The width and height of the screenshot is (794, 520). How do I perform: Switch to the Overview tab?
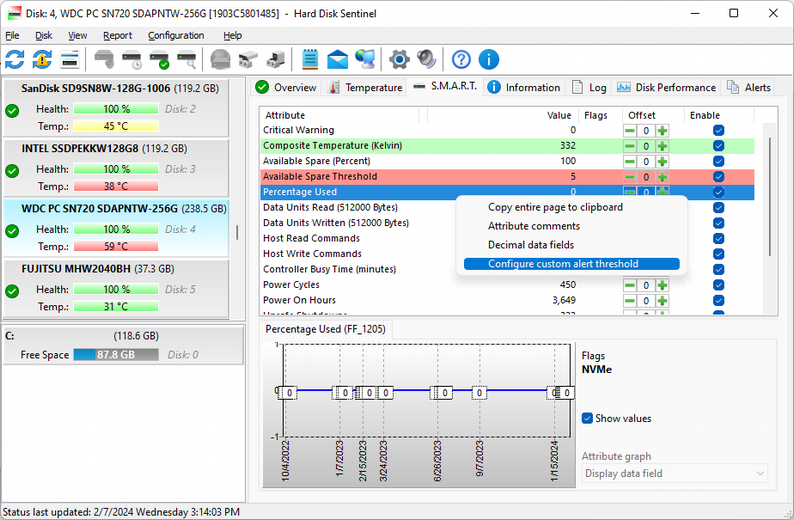286,87
